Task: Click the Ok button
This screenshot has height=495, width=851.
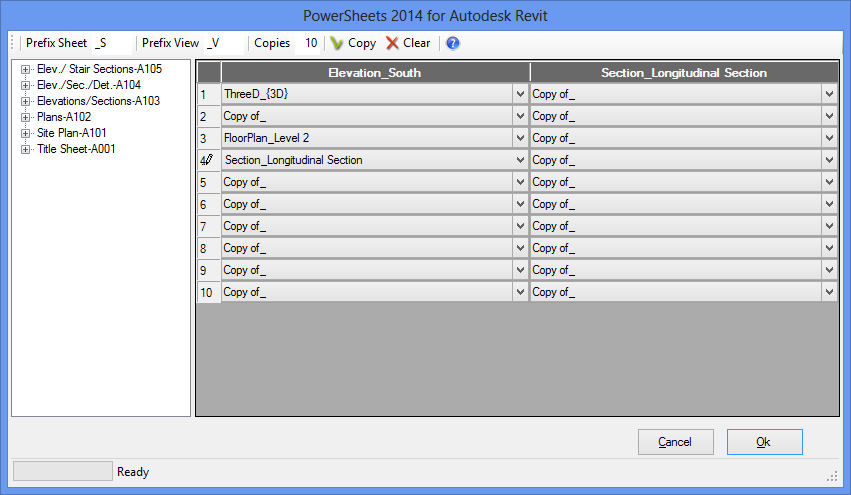Action: coord(765,442)
